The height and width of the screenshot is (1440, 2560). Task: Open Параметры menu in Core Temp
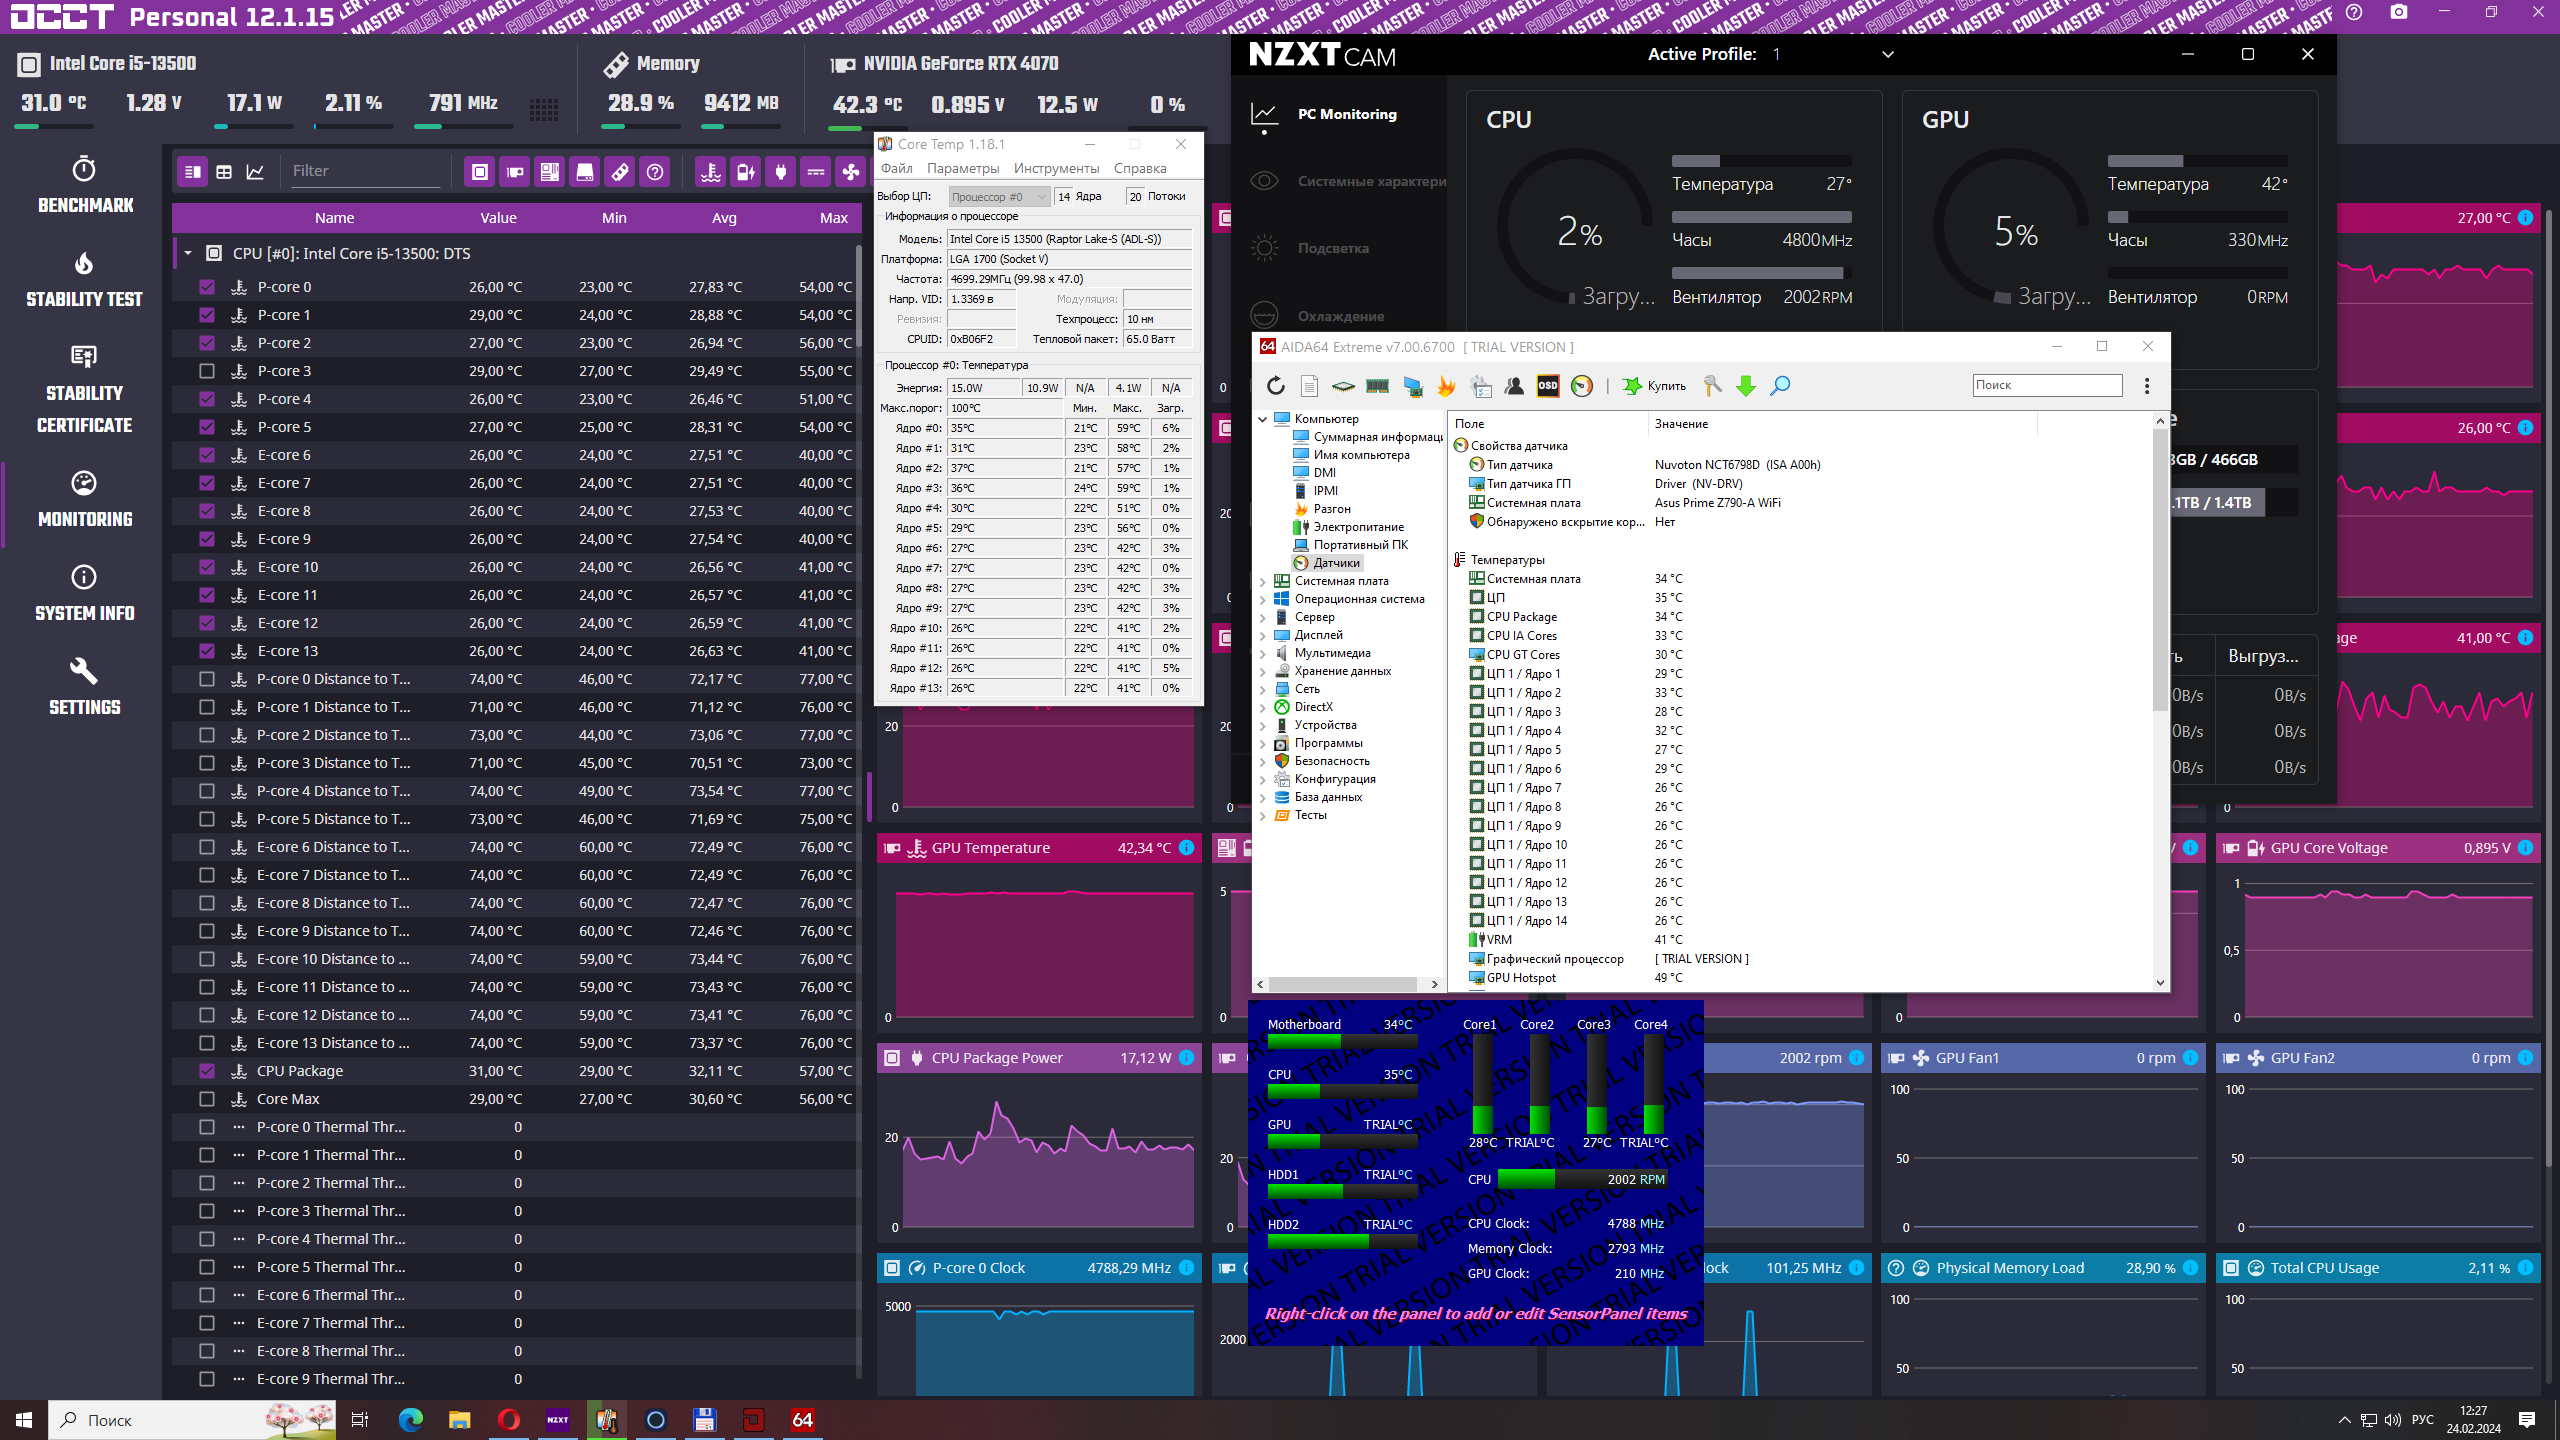click(962, 169)
